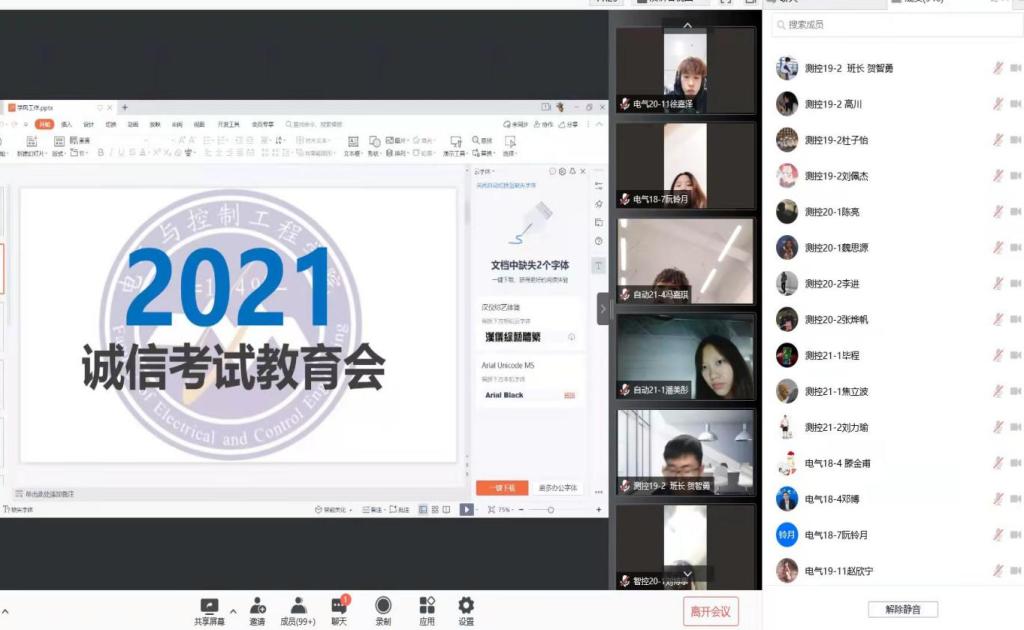Expand share screen options arrow beside 共享屏幕

click(233, 611)
